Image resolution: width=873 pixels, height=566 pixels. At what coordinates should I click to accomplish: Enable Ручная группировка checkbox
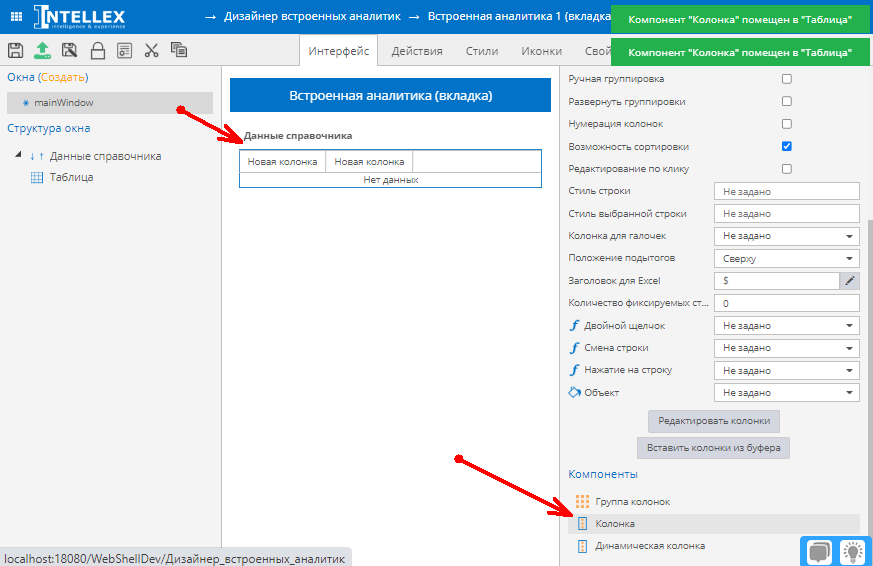pyautogui.click(x=787, y=79)
